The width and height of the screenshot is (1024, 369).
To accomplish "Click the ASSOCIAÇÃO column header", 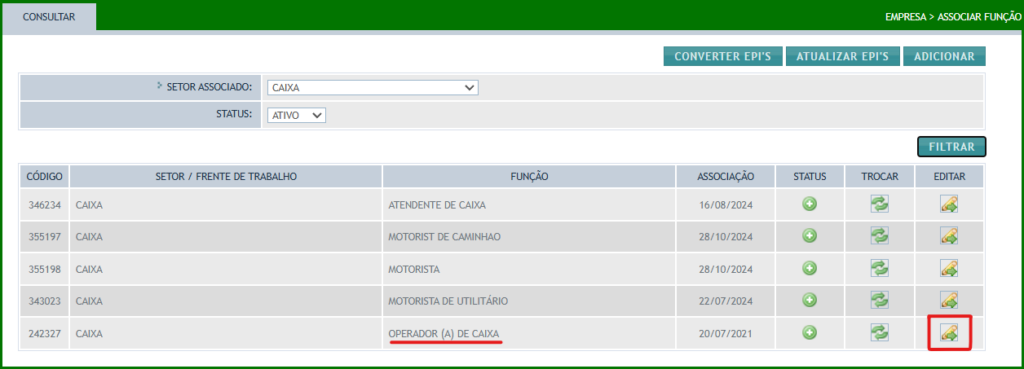I will pyautogui.click(x=726, y=176).
